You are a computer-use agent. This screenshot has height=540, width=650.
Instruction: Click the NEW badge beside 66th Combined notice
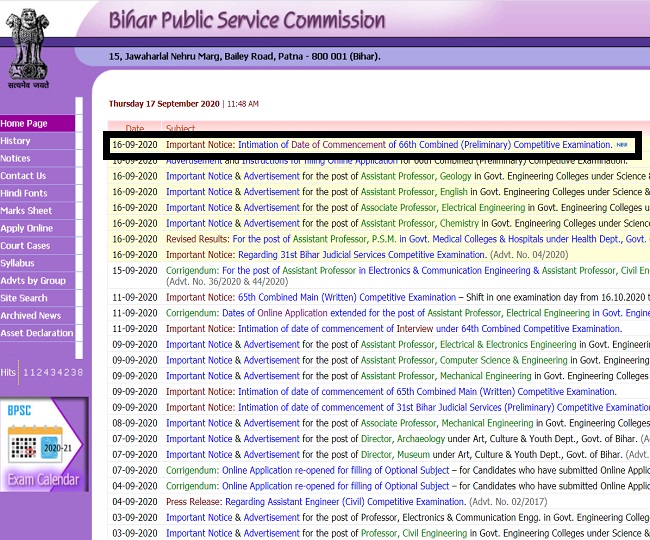tap(622, 145)
